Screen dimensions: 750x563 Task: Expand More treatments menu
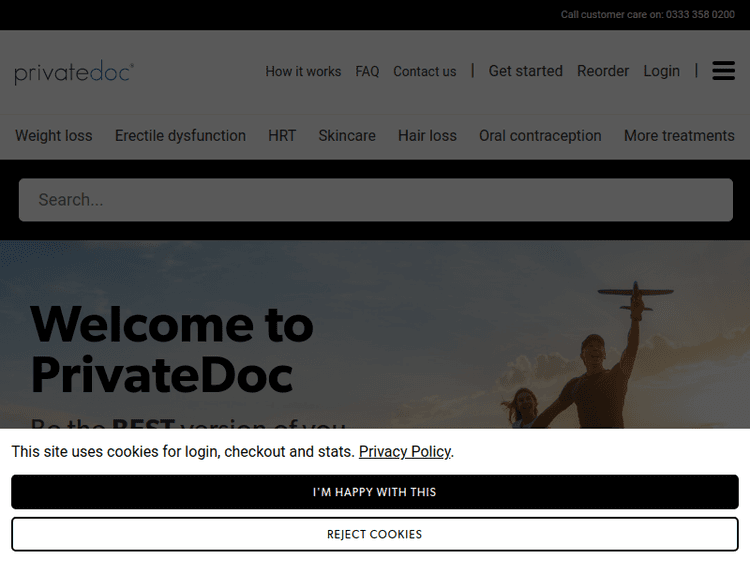click(679, 135)
